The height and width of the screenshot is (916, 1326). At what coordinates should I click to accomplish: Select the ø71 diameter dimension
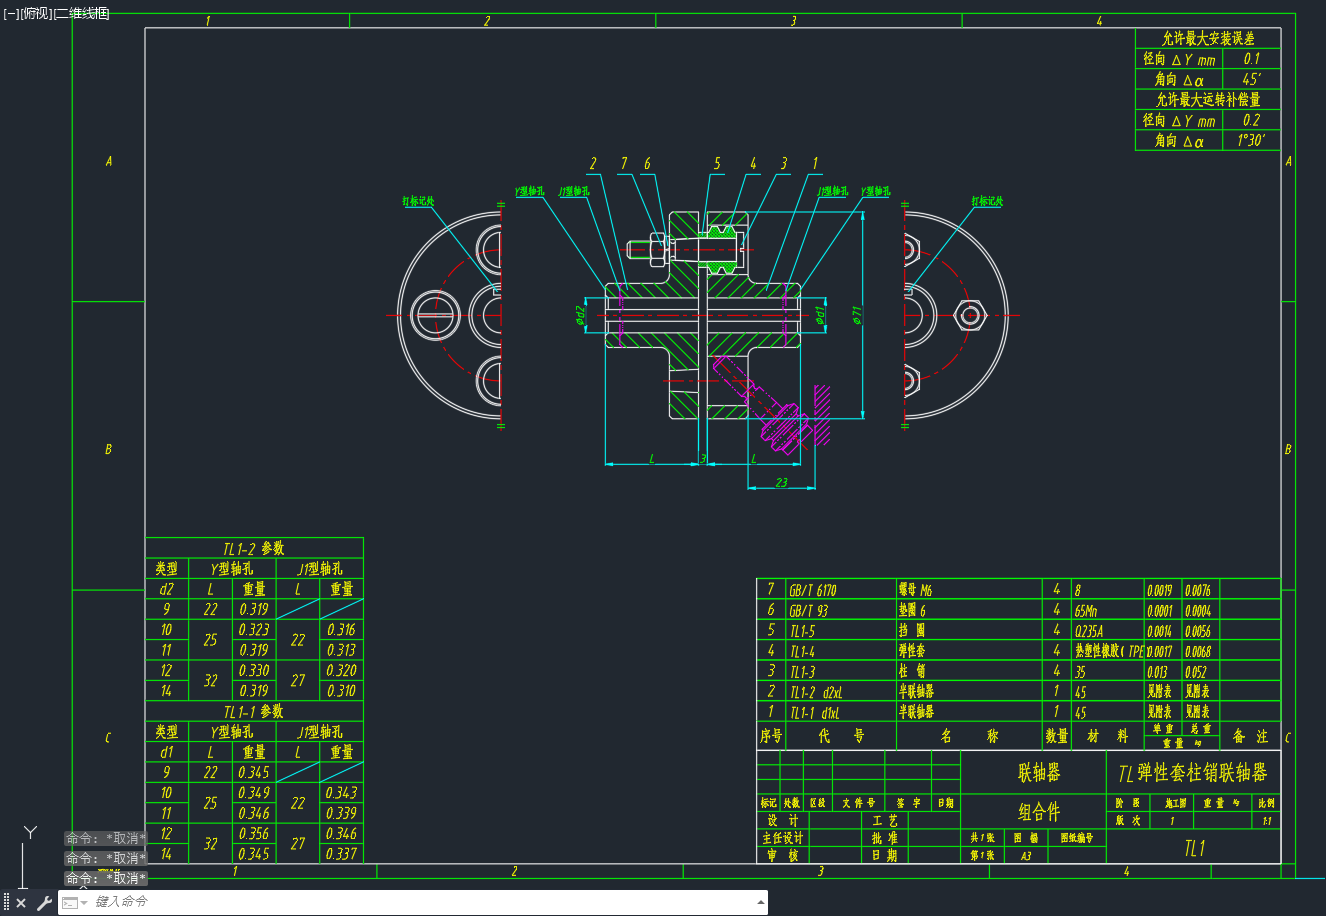point(857,315)
